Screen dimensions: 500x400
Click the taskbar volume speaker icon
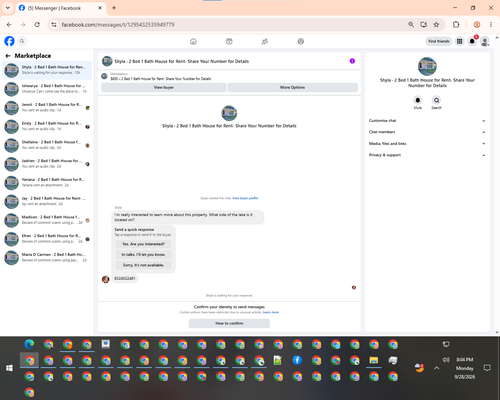(446, 360)
